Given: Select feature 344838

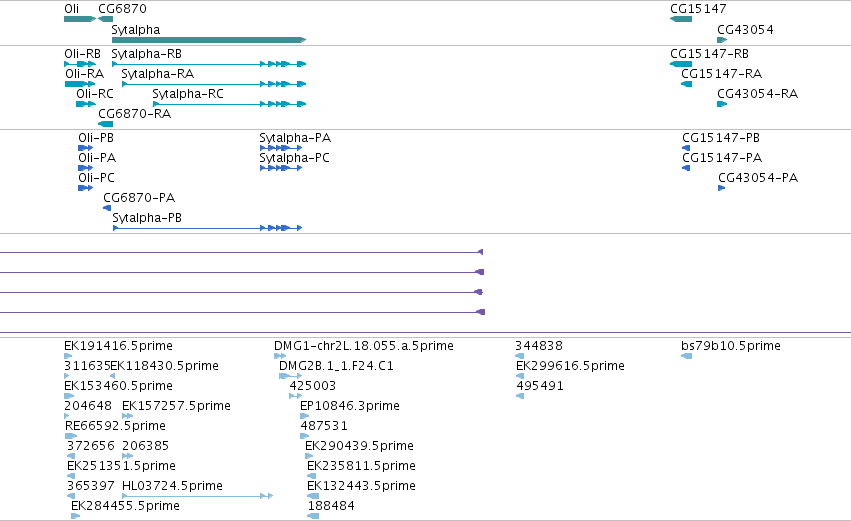Looking at the screenshot, I should click(x=519, y=357).
